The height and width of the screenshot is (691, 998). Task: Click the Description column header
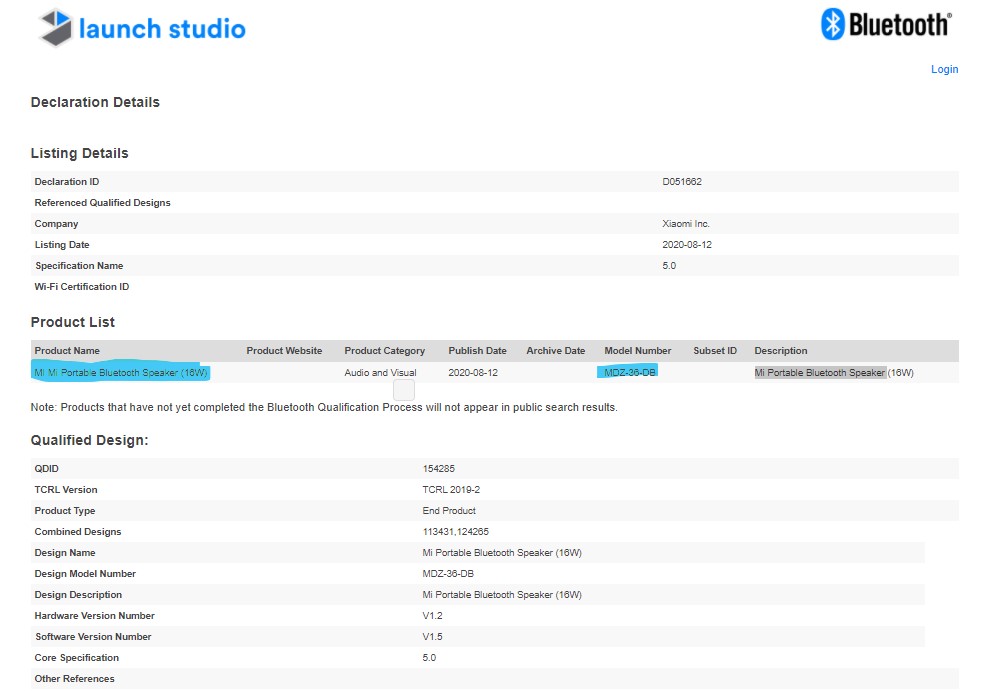point(780,351)
